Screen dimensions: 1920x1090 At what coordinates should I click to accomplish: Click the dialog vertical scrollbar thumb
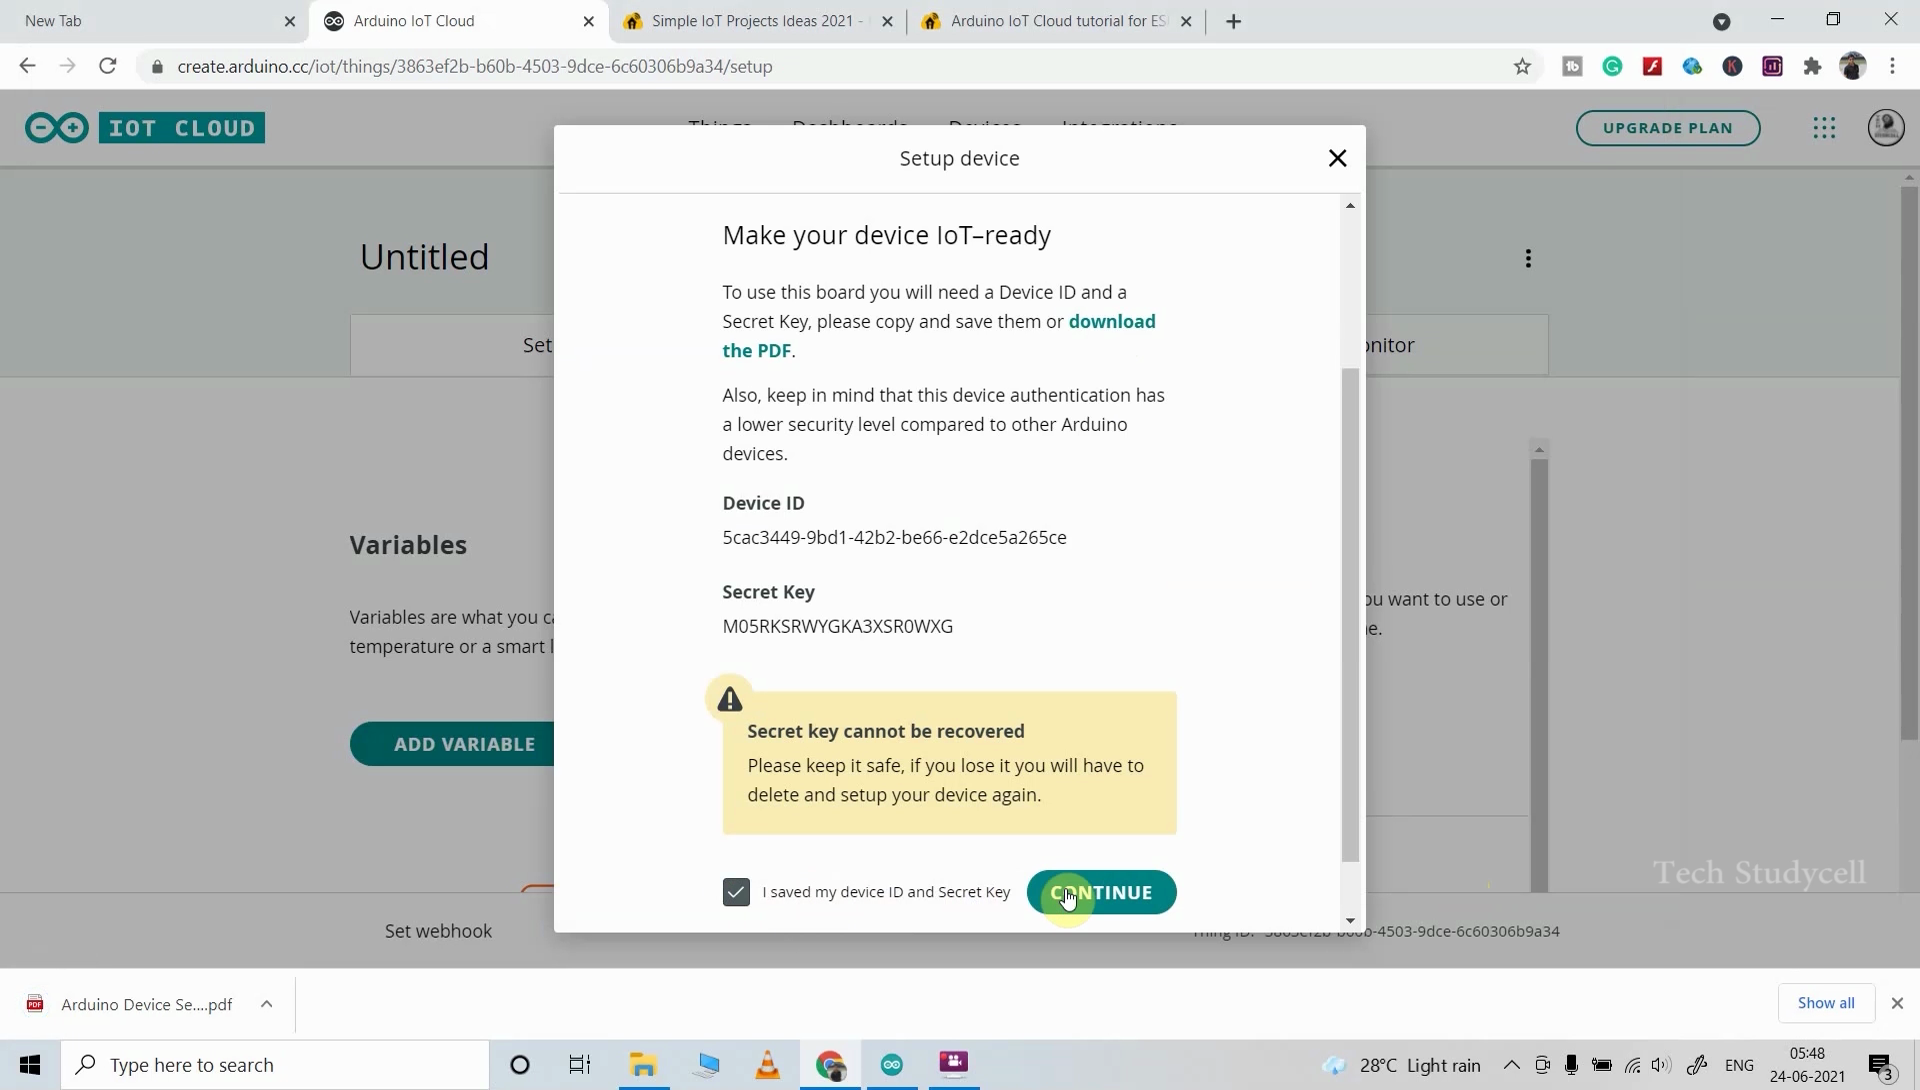1350,614
